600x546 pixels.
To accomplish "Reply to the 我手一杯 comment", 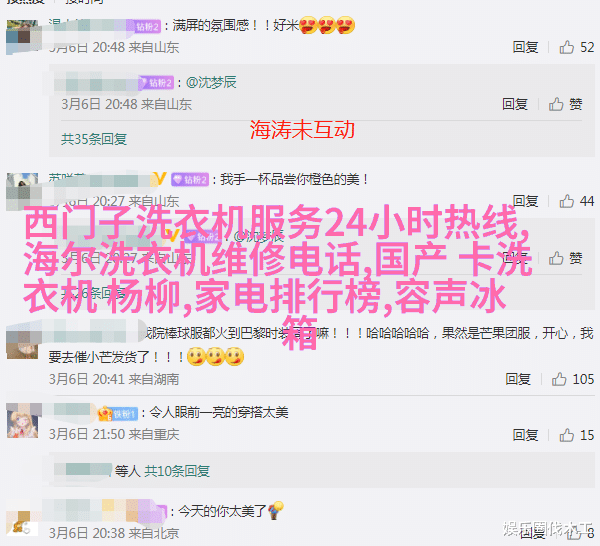I will point(525,201).
